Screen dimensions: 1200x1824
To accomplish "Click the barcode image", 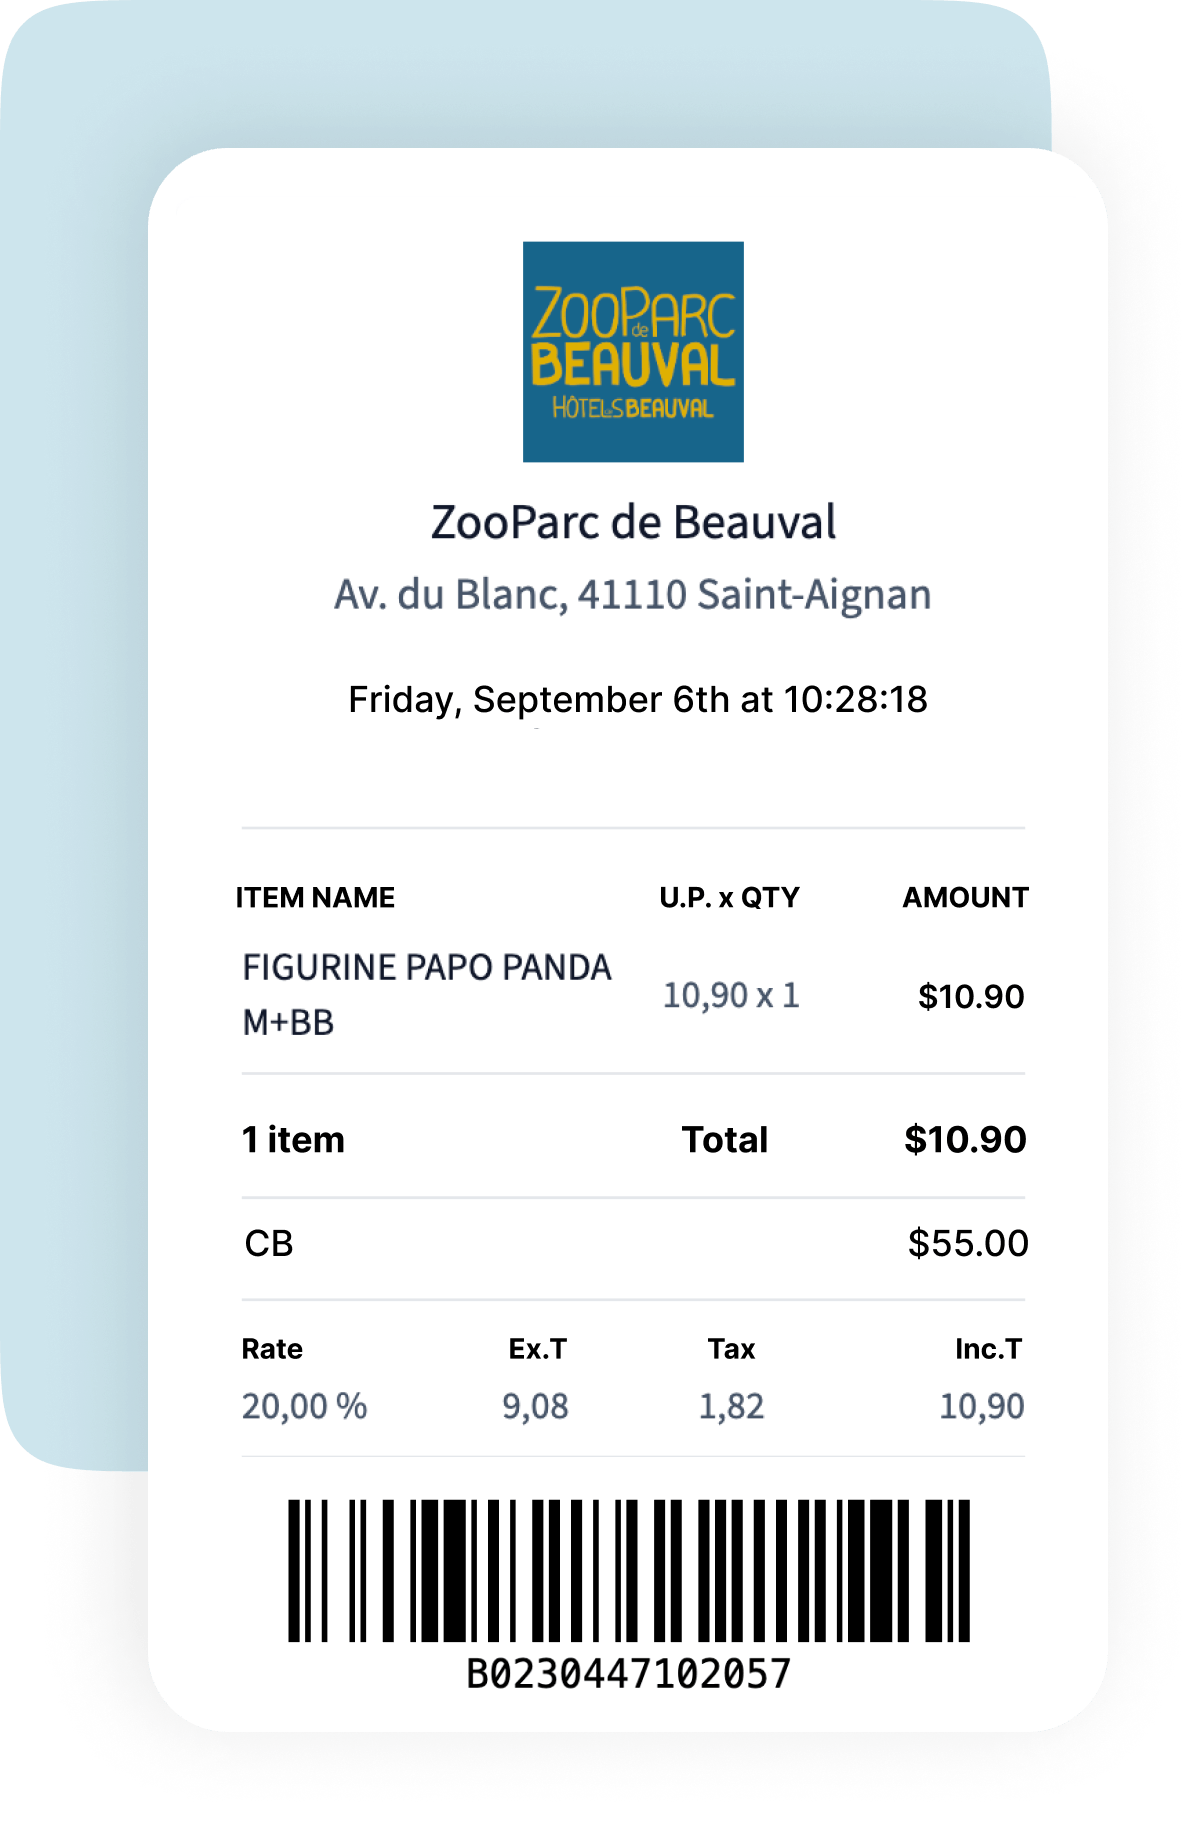I will click(629, 1570).
